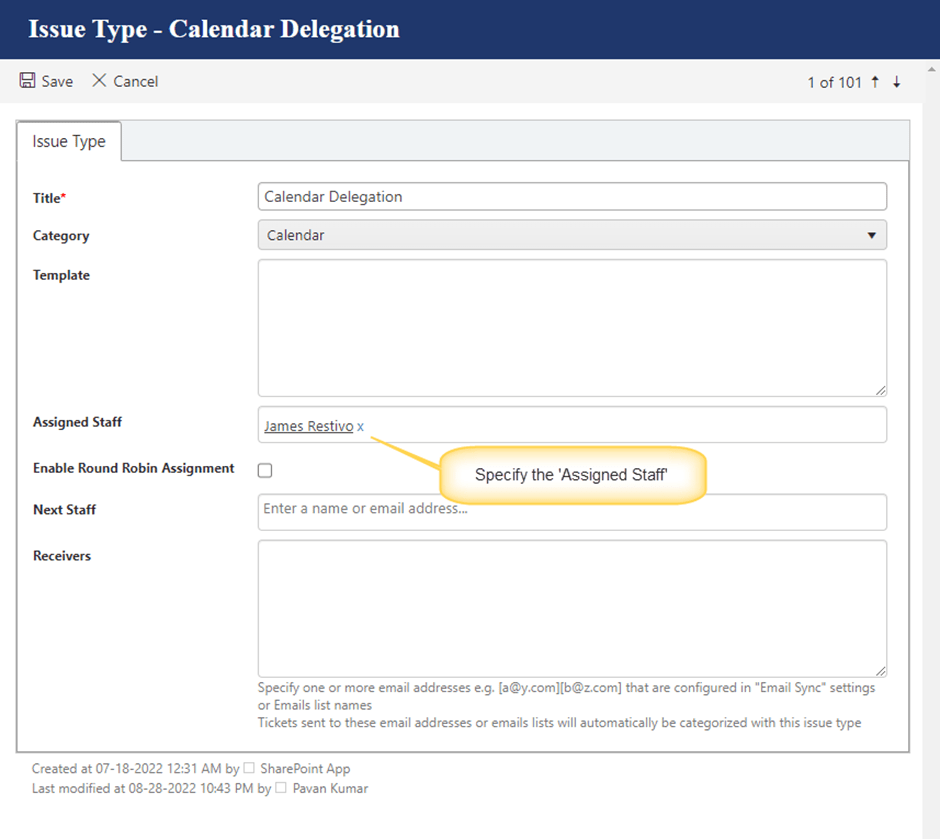Enable Round Robin Assignment checkbox
This screenshot has height=839, width=940.
coord(265,470)
